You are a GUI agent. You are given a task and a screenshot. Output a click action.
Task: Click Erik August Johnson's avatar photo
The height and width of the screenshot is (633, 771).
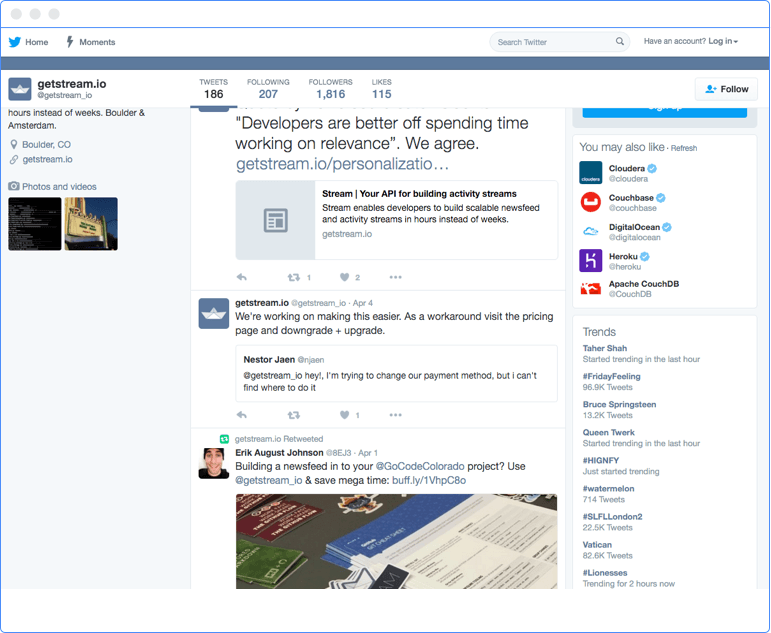tap(213, 463)
